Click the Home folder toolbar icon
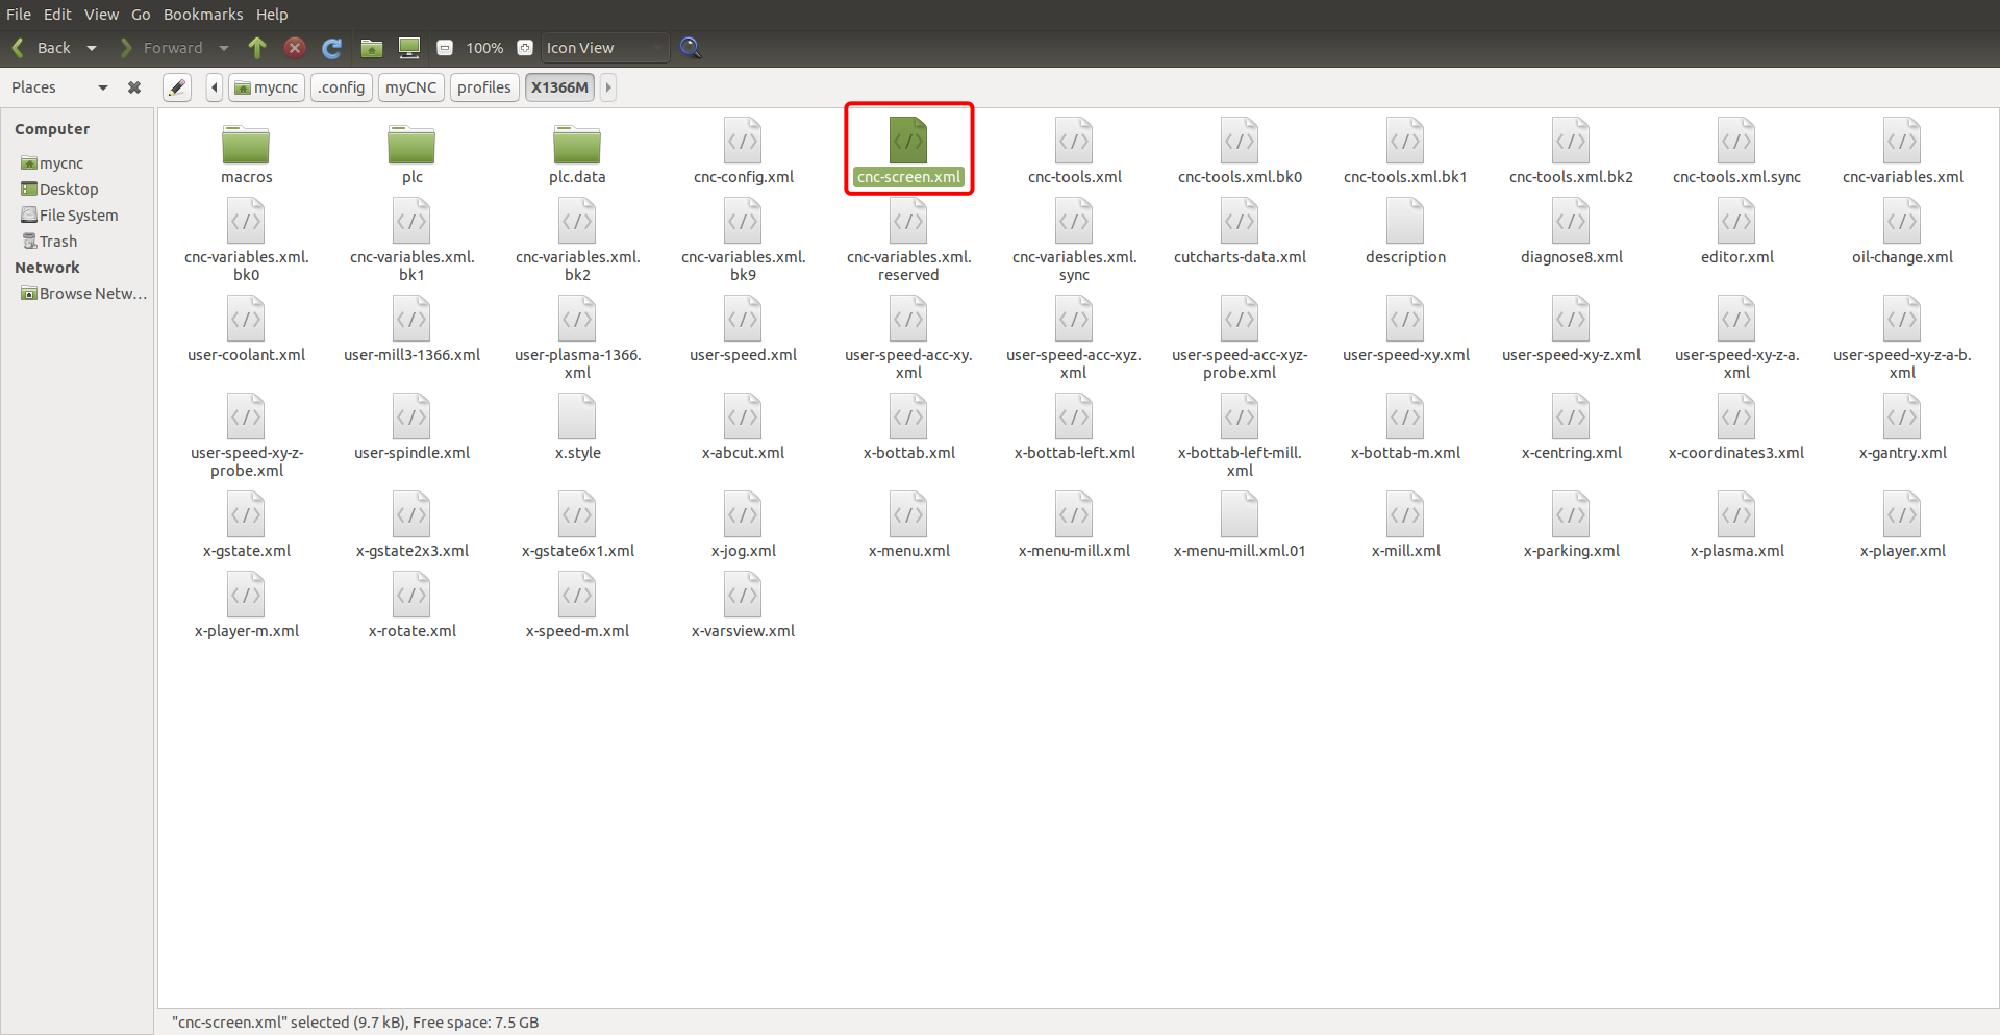Viewport: 2000px width, 1035px height. 371,48
